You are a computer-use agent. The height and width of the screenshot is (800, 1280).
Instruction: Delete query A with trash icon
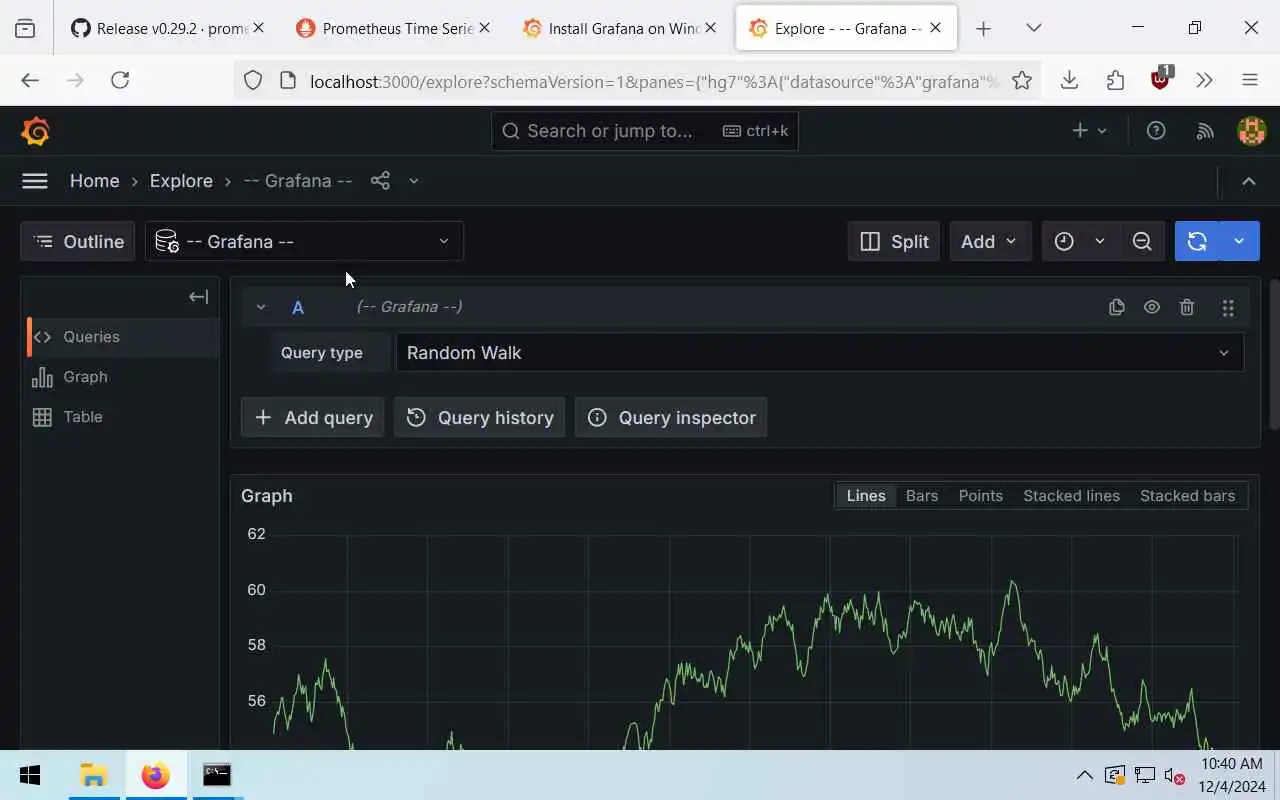tap(1187, 307)
